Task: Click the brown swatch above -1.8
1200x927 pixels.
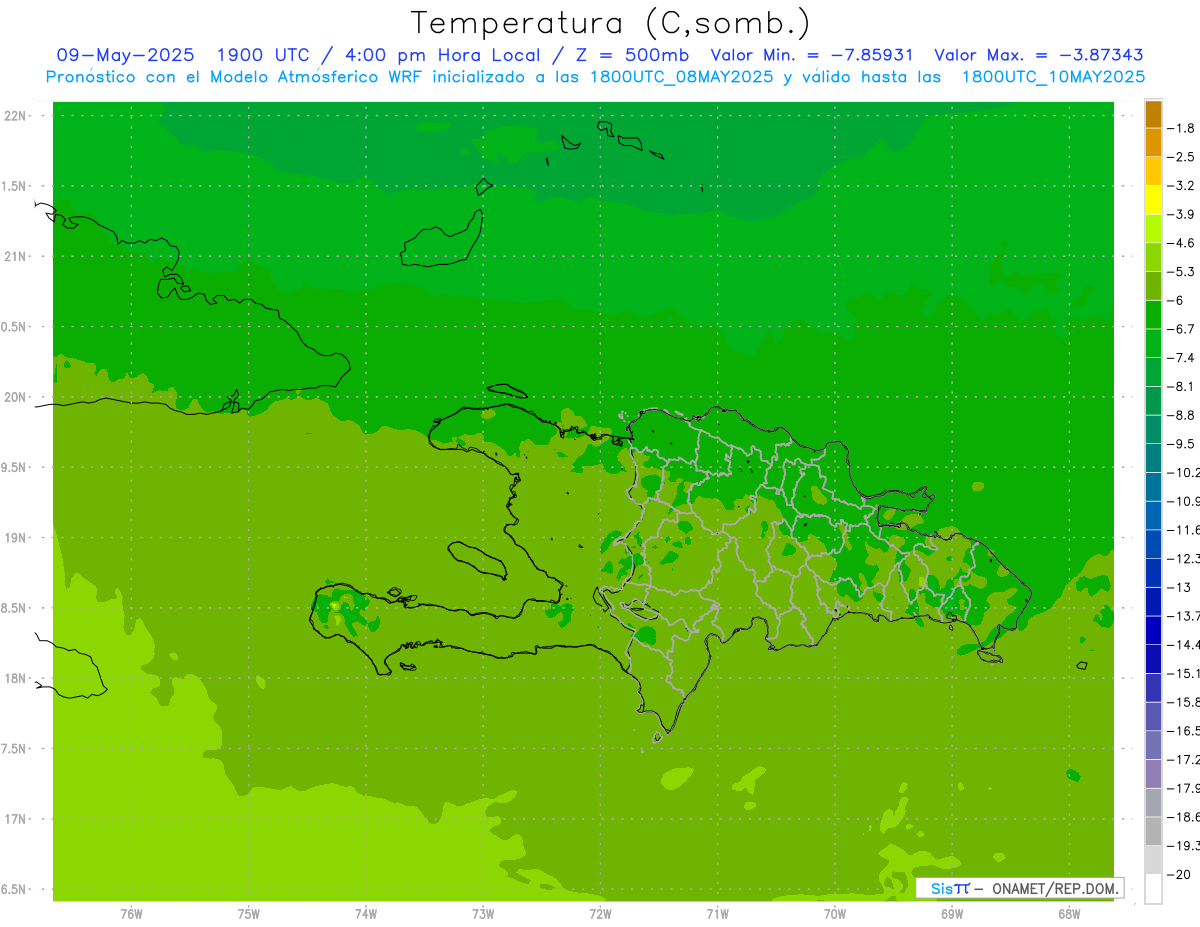Action: (x=1153, y=114)
